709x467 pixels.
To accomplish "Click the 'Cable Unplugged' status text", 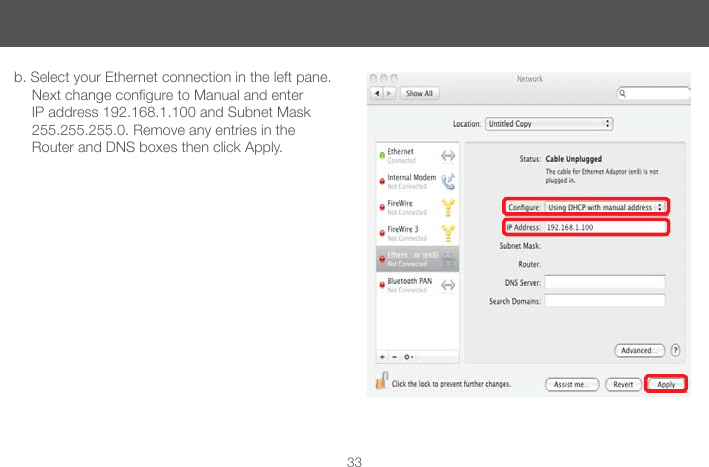I will coord(573,159).
